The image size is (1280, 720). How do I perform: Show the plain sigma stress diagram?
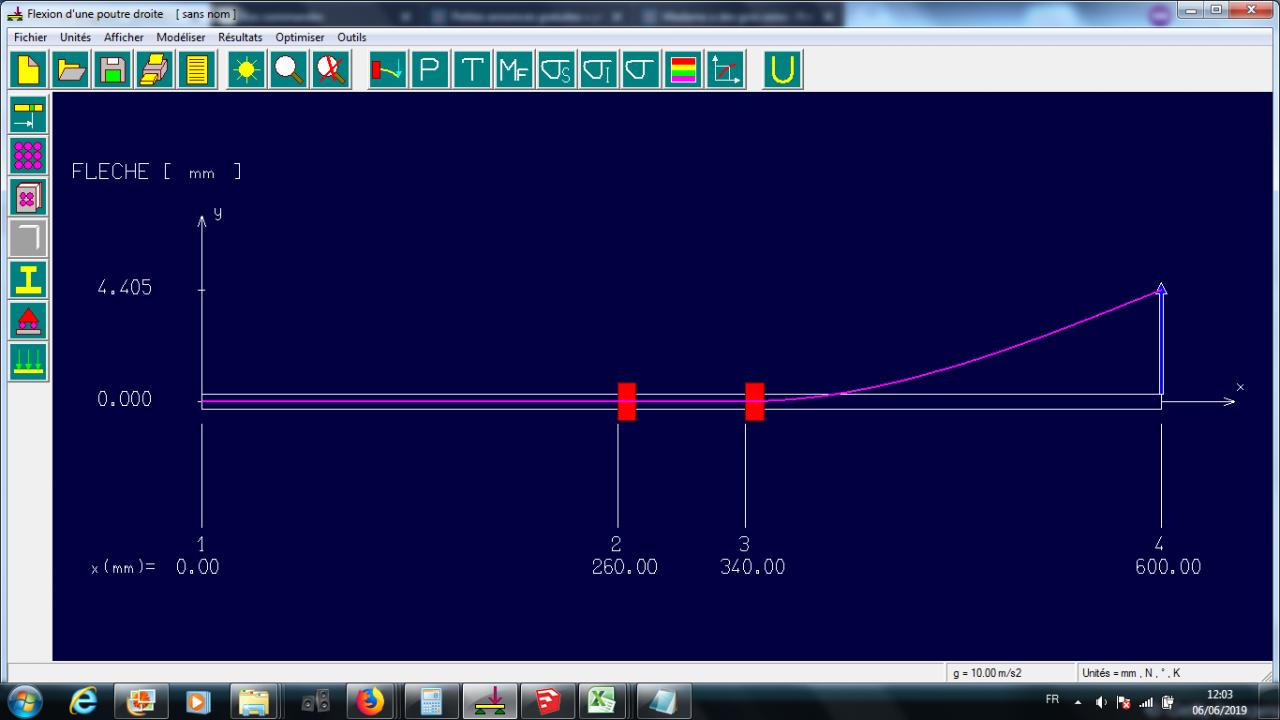640,70
